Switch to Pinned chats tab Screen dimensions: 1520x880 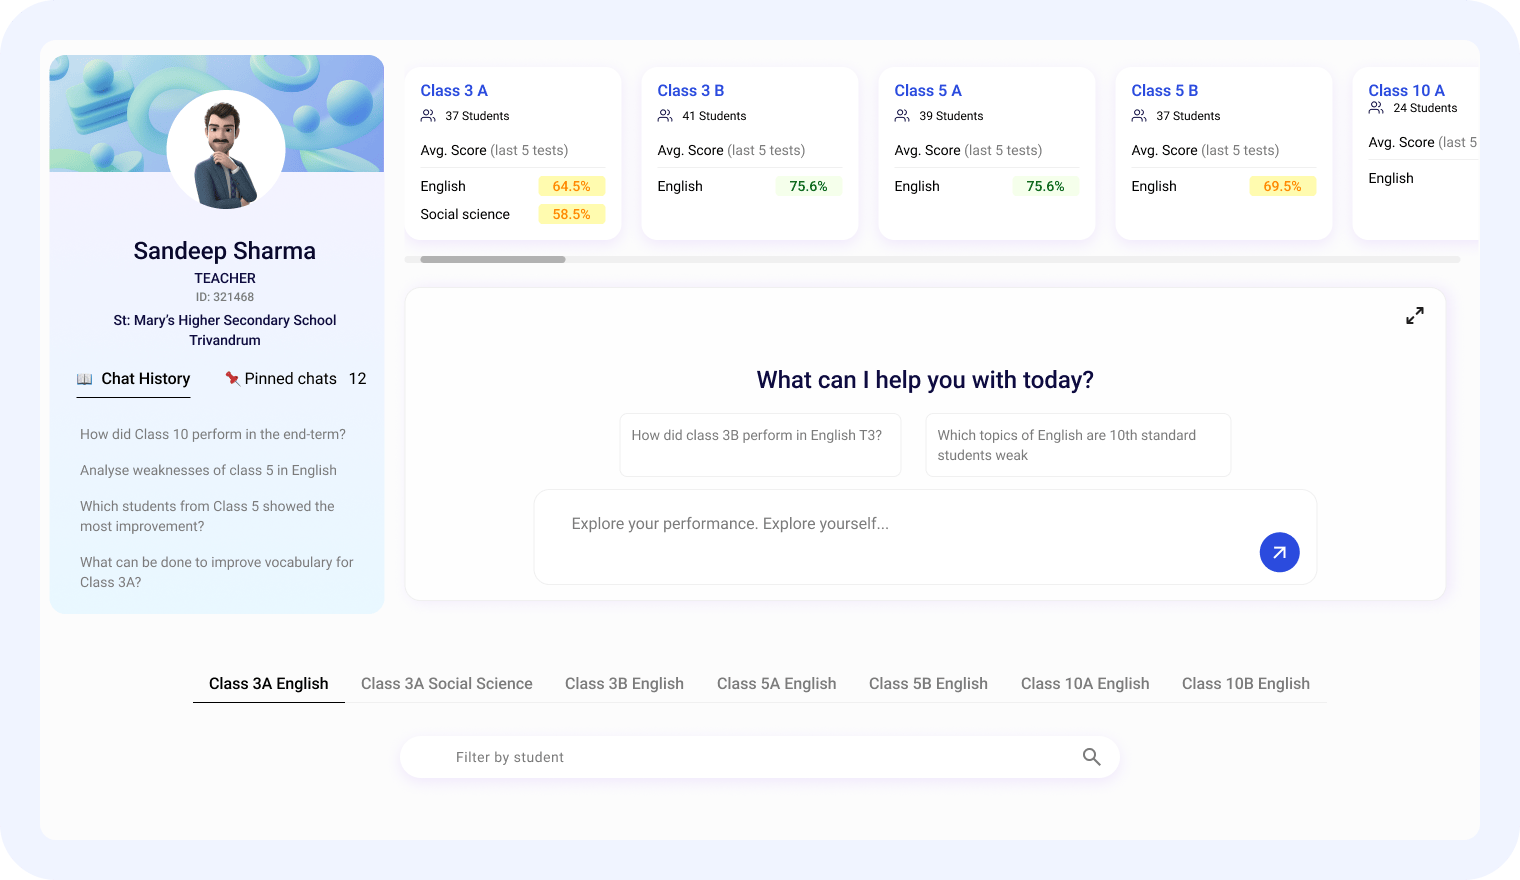pos(290,379)
